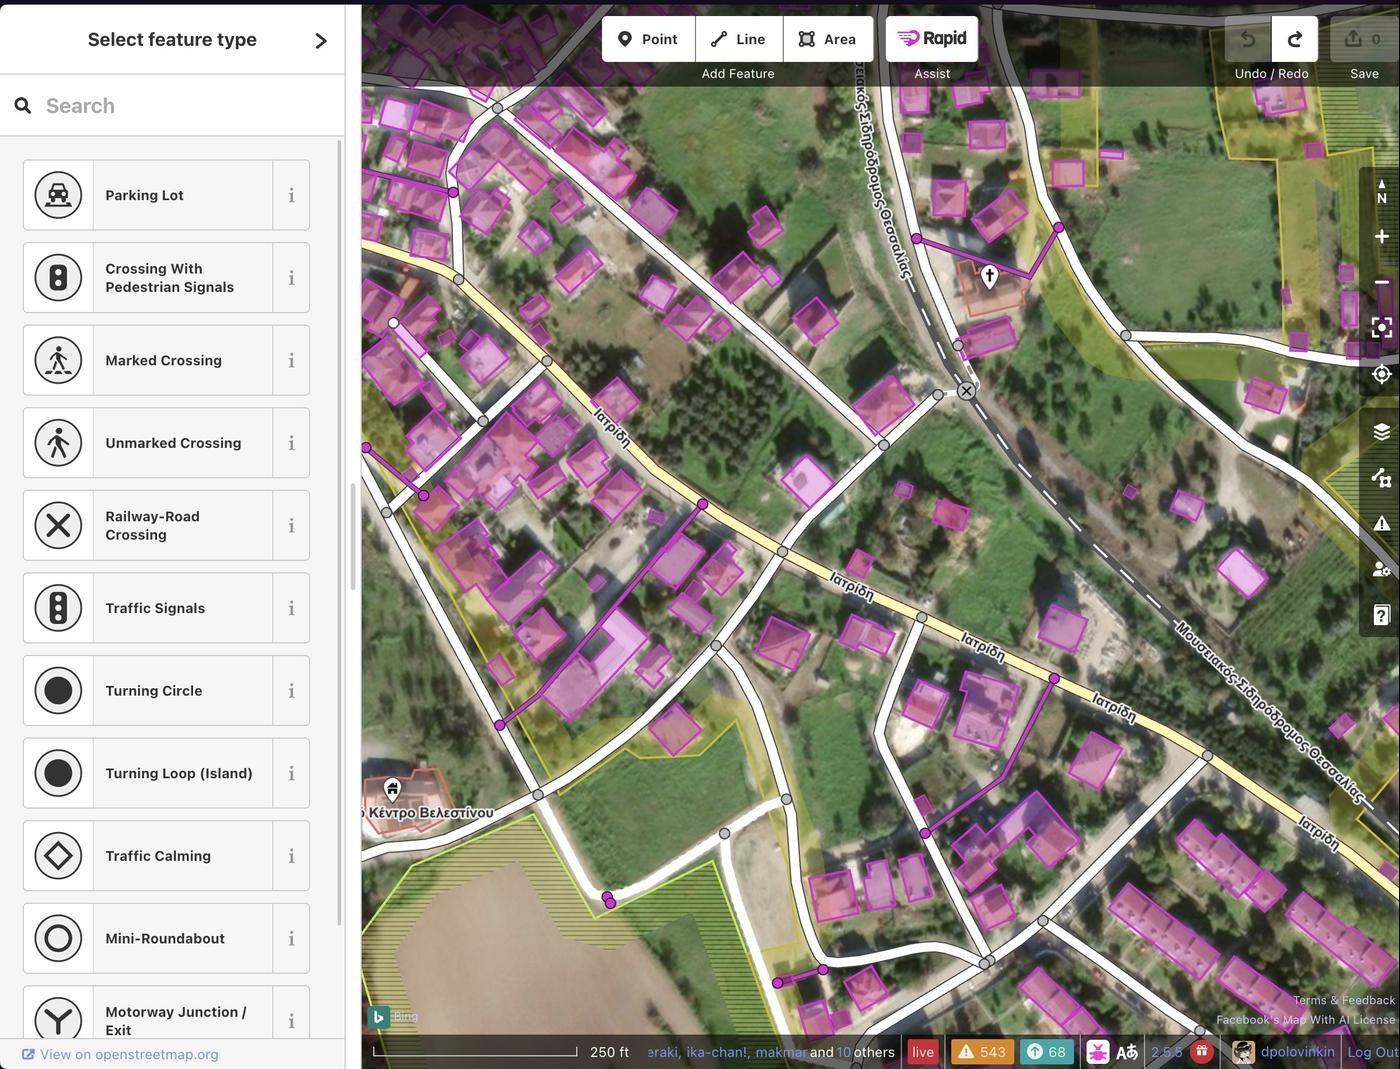
Task: Select the Area add-feature mode
Action: click(x=827, y=39)
